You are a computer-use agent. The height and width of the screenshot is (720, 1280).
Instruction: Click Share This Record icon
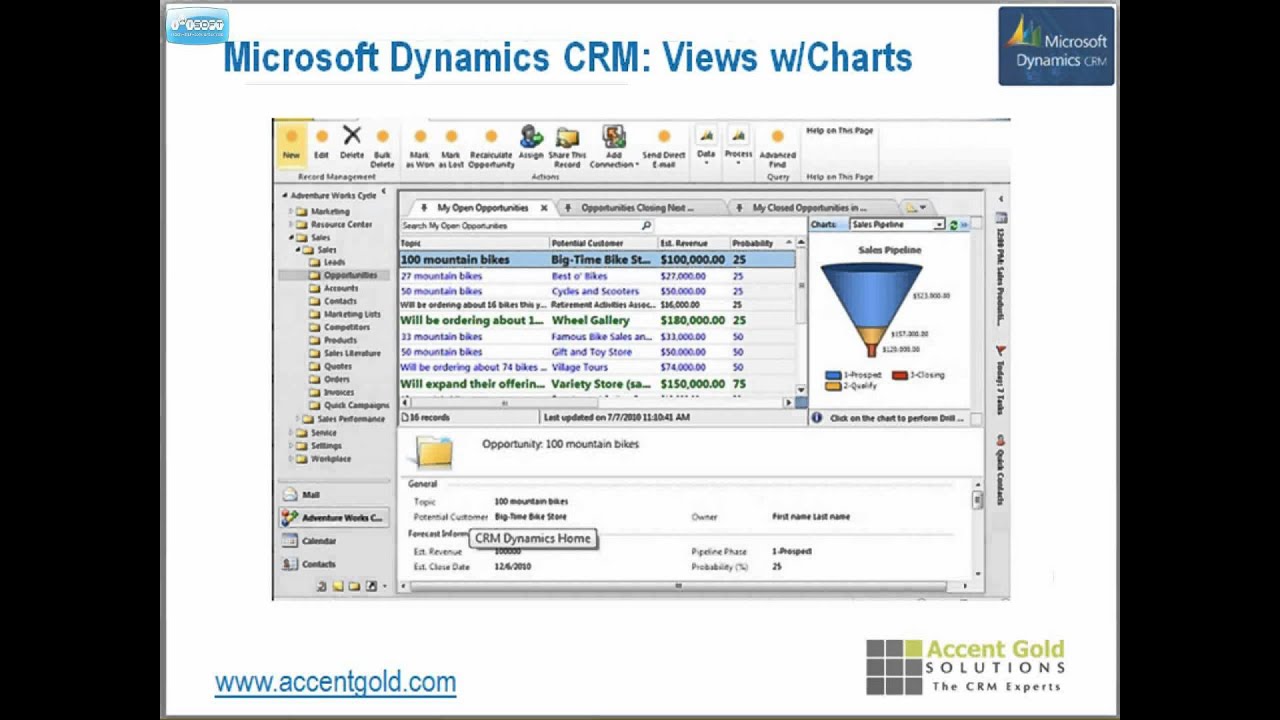tap(567, 136)
